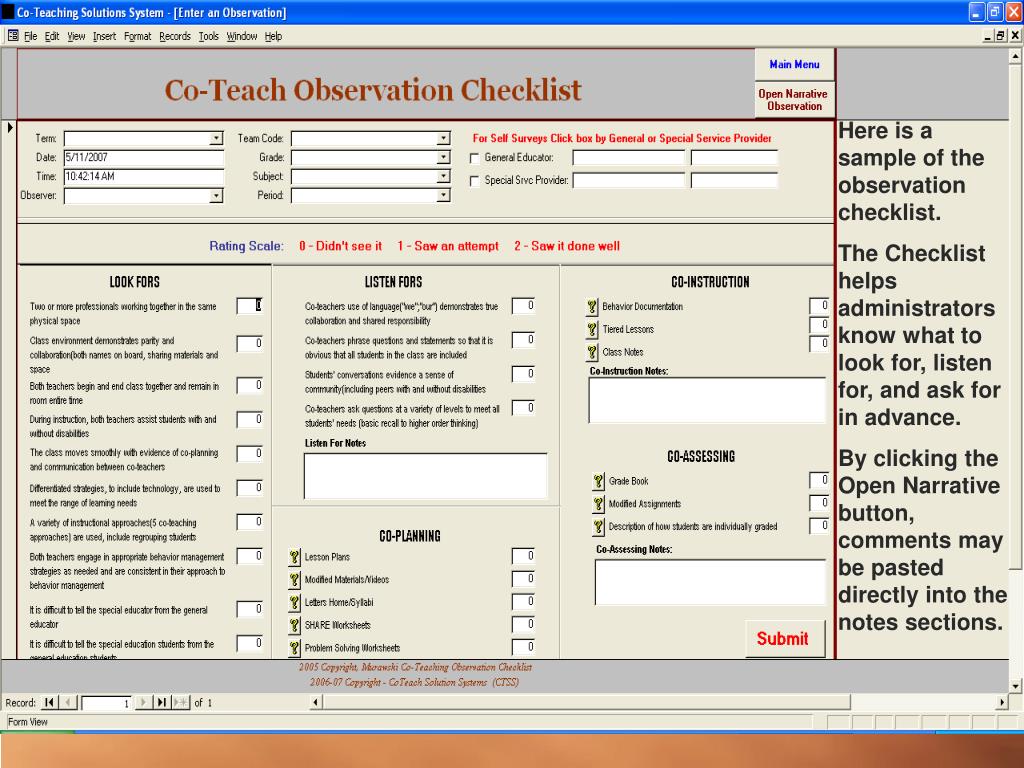The height and width of the screenshot is (768, 1024).
Task: Click help icon beside Class Notes
Action: [592, 352]
